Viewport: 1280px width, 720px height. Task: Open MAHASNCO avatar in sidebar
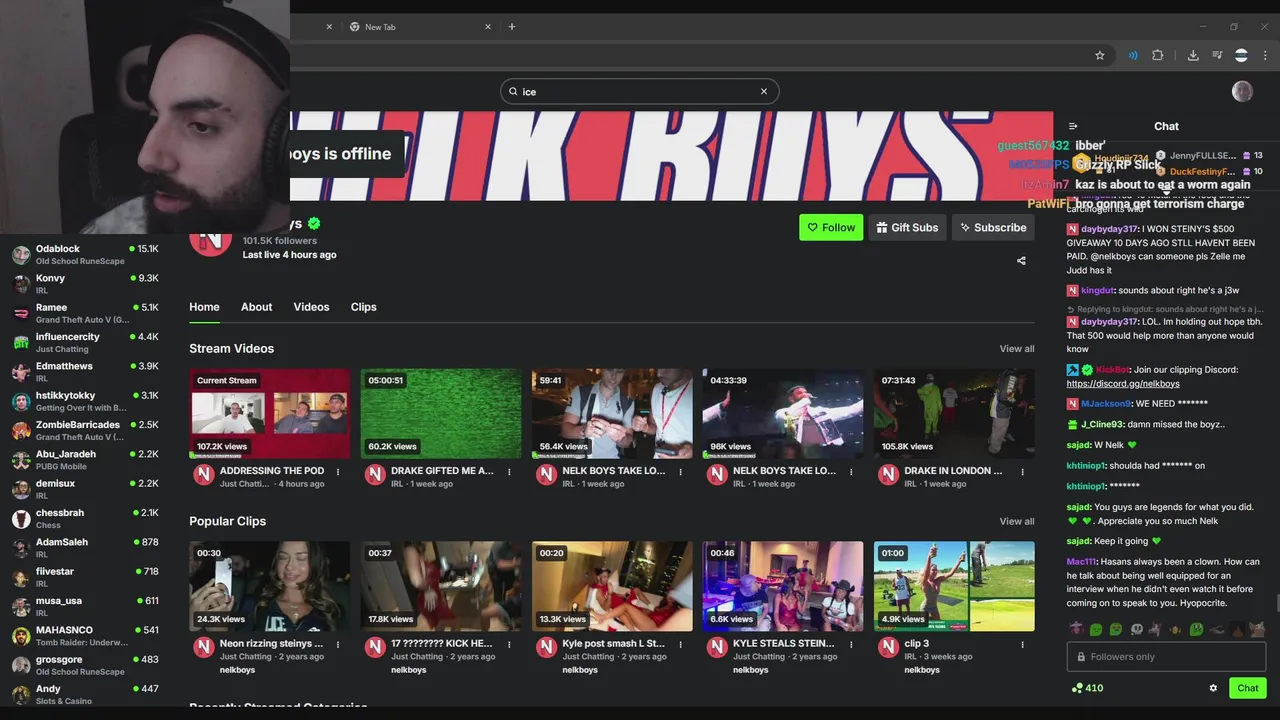click(x=21, y=636)
